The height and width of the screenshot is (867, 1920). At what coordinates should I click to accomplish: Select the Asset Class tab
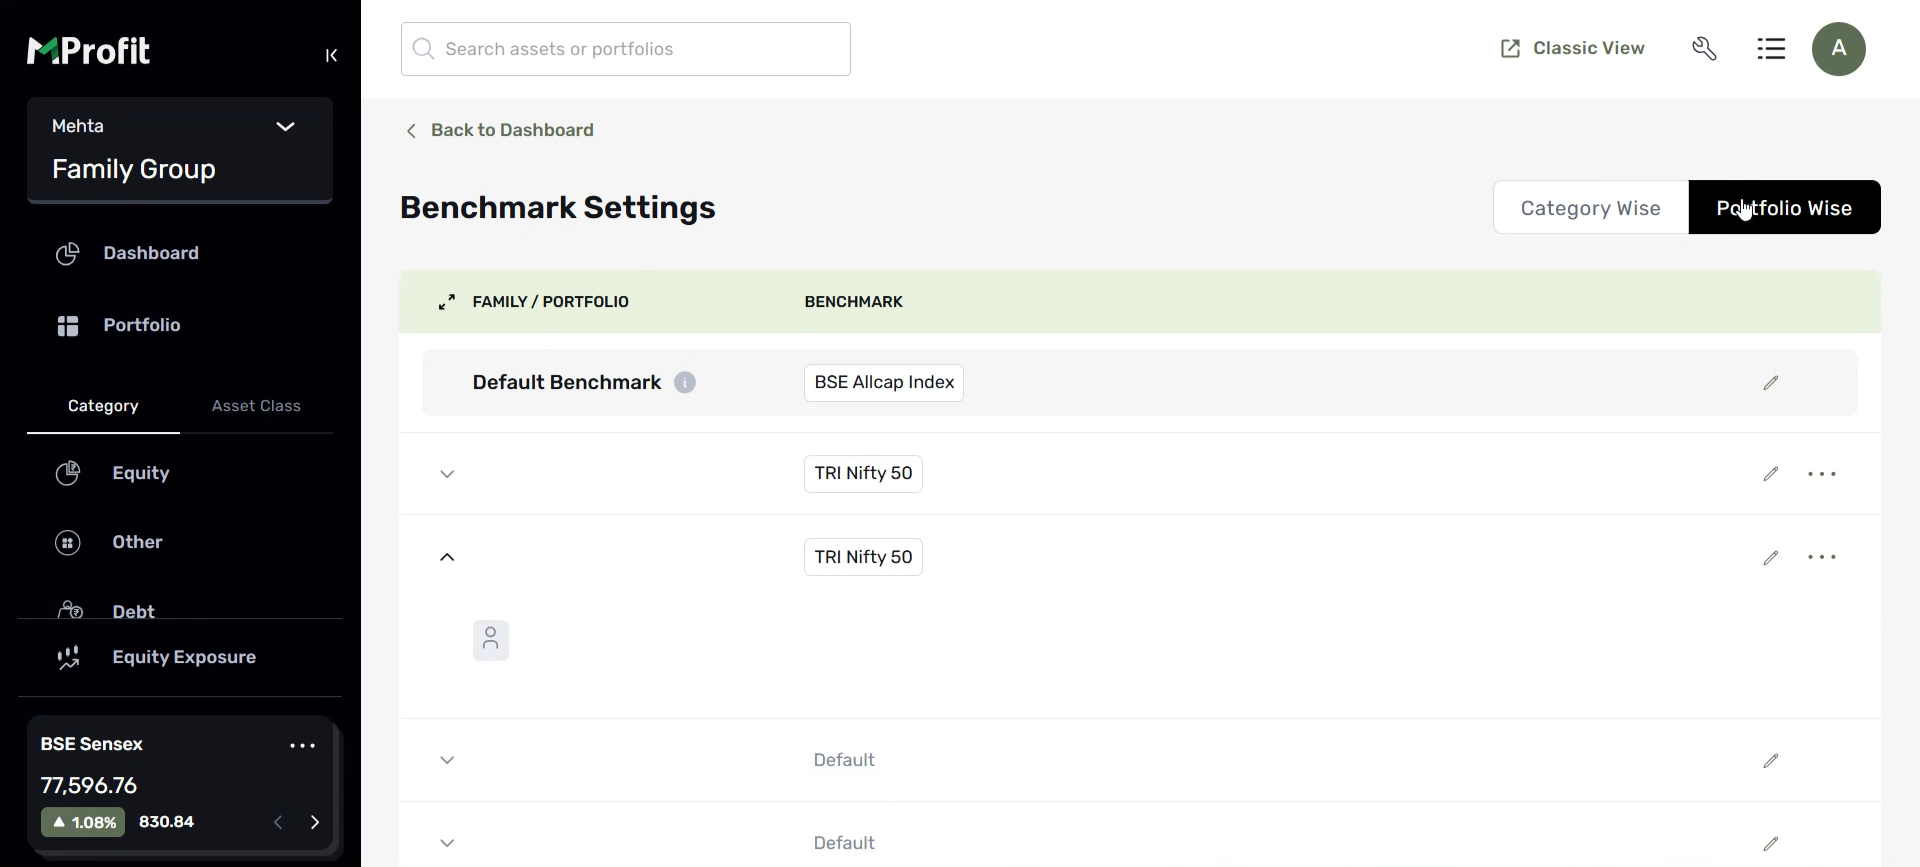[256, 406]
